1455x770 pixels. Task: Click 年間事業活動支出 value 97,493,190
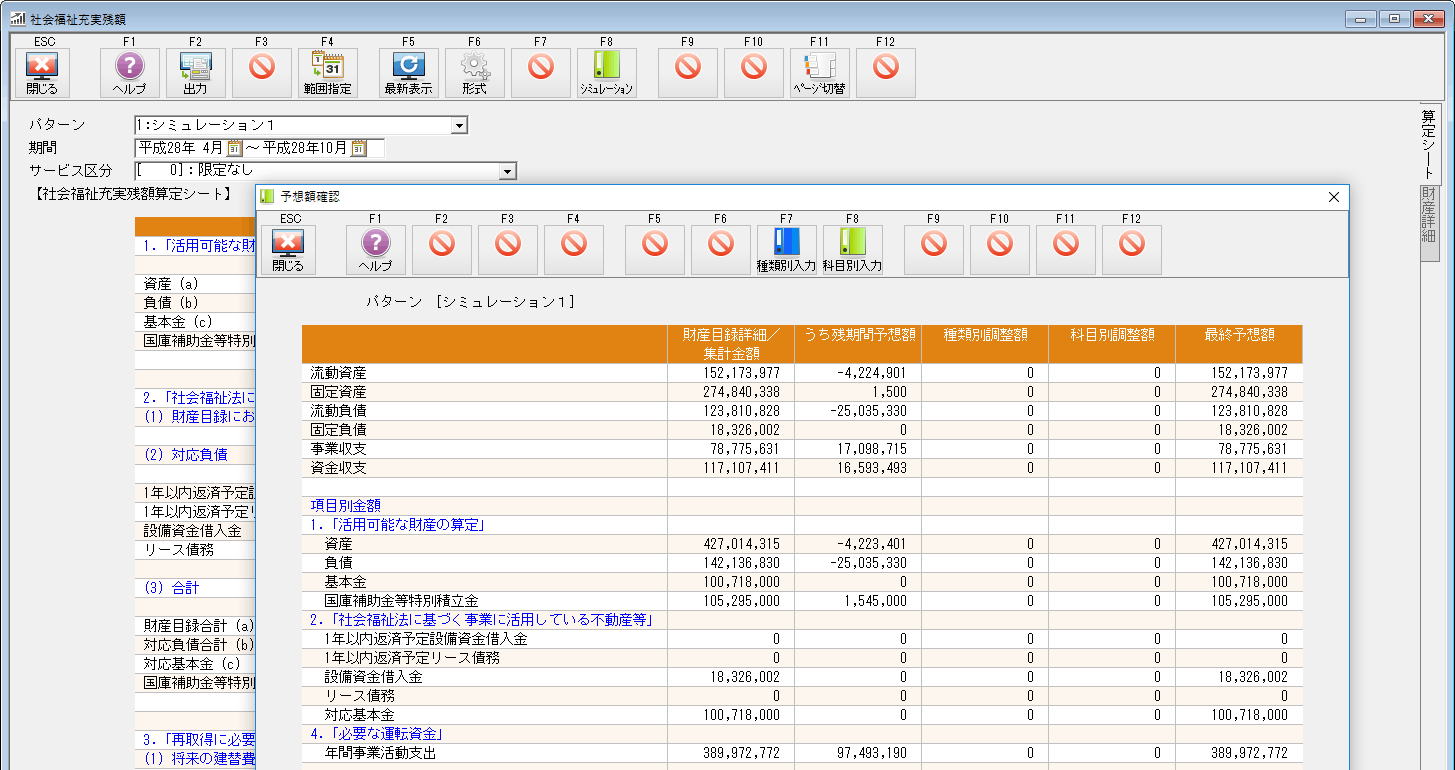click(870, 753)
